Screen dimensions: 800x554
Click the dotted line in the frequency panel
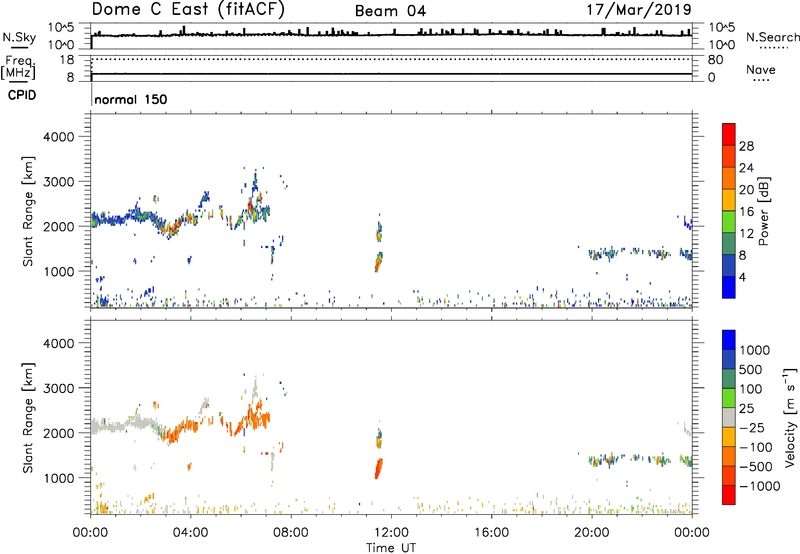pyautogui.click(x=391, y=59)
